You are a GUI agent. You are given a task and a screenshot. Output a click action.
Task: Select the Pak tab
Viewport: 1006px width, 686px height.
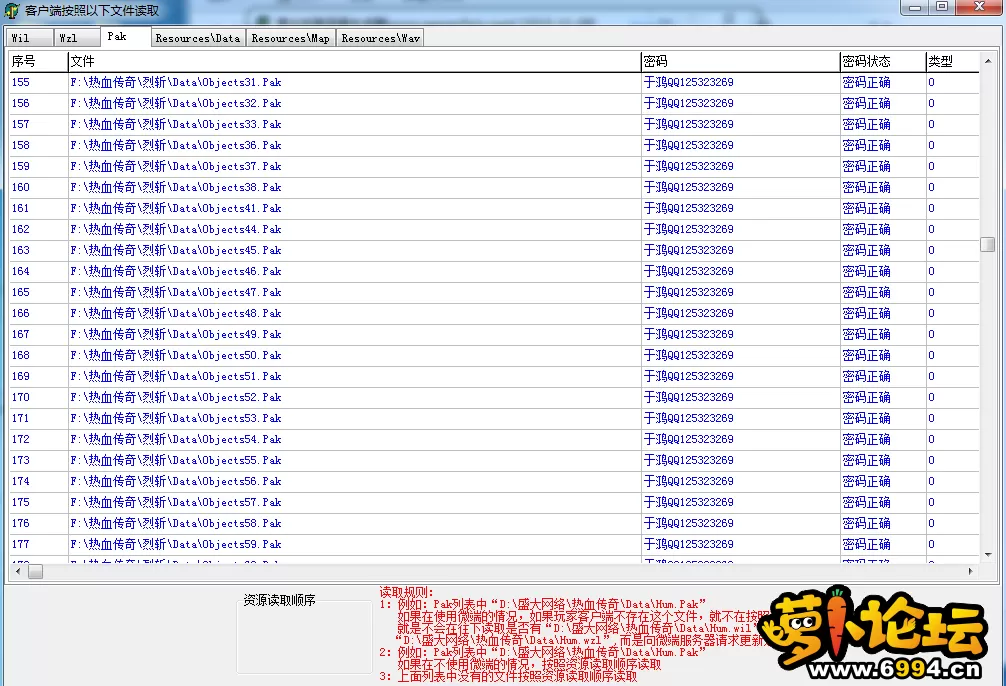[x=126, y=37]
